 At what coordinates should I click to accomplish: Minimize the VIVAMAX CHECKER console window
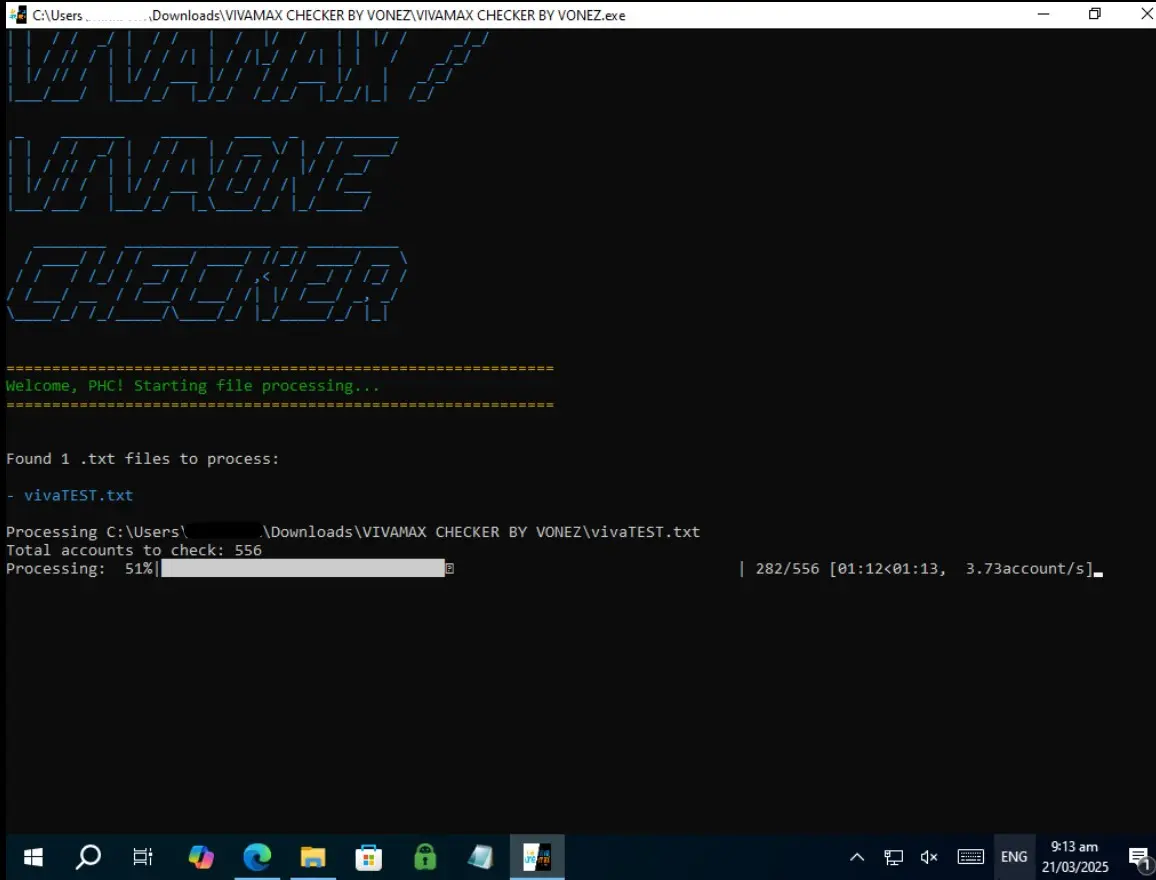click(1043, 14)
